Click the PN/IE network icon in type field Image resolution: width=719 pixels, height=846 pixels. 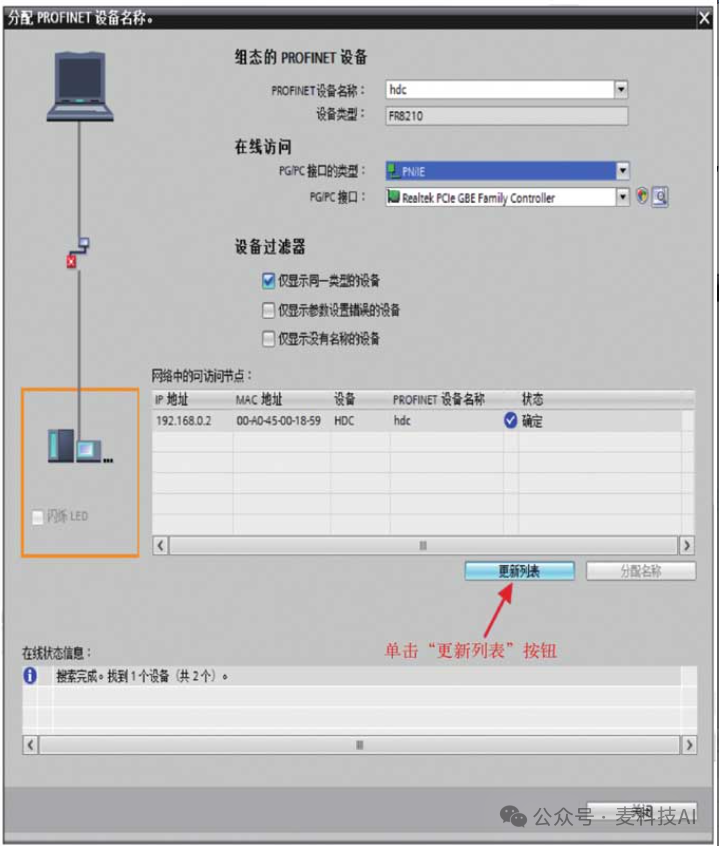click(394, 171)
